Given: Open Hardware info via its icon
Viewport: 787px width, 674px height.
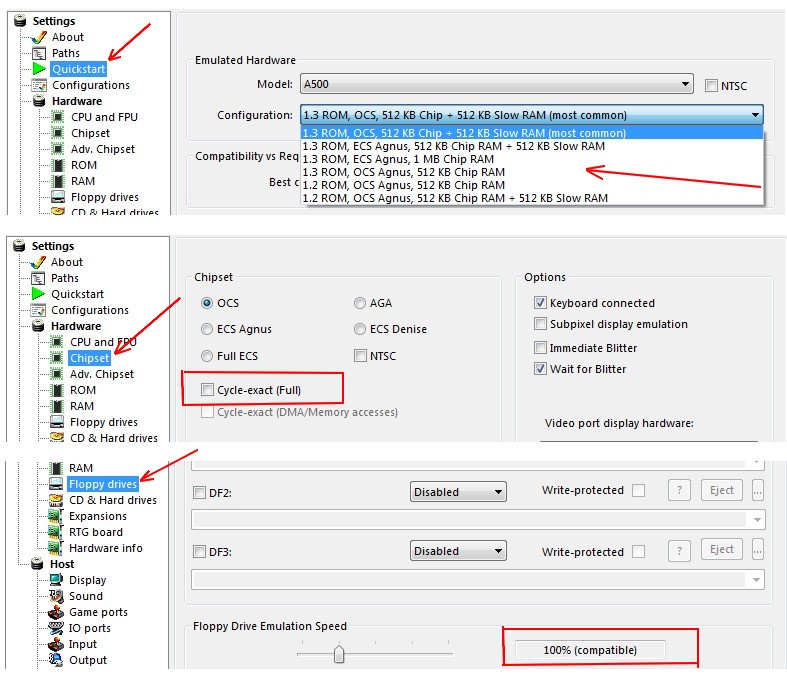Looking at the screenshot, I should point(57,548).
